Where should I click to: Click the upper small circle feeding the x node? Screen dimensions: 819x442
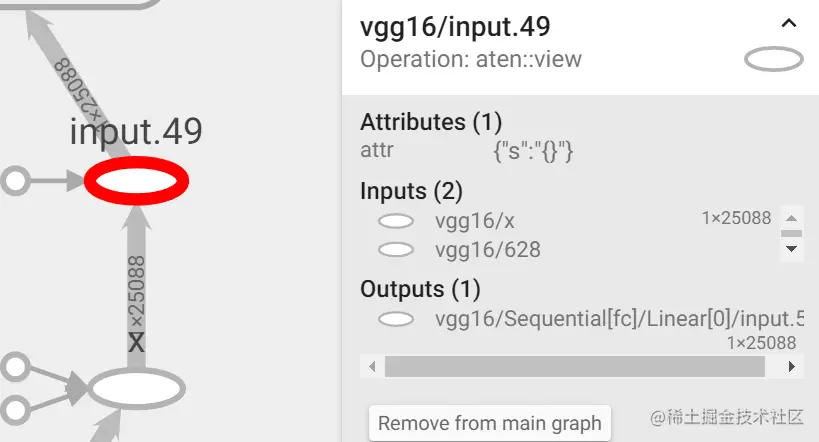tap(15, 366)
